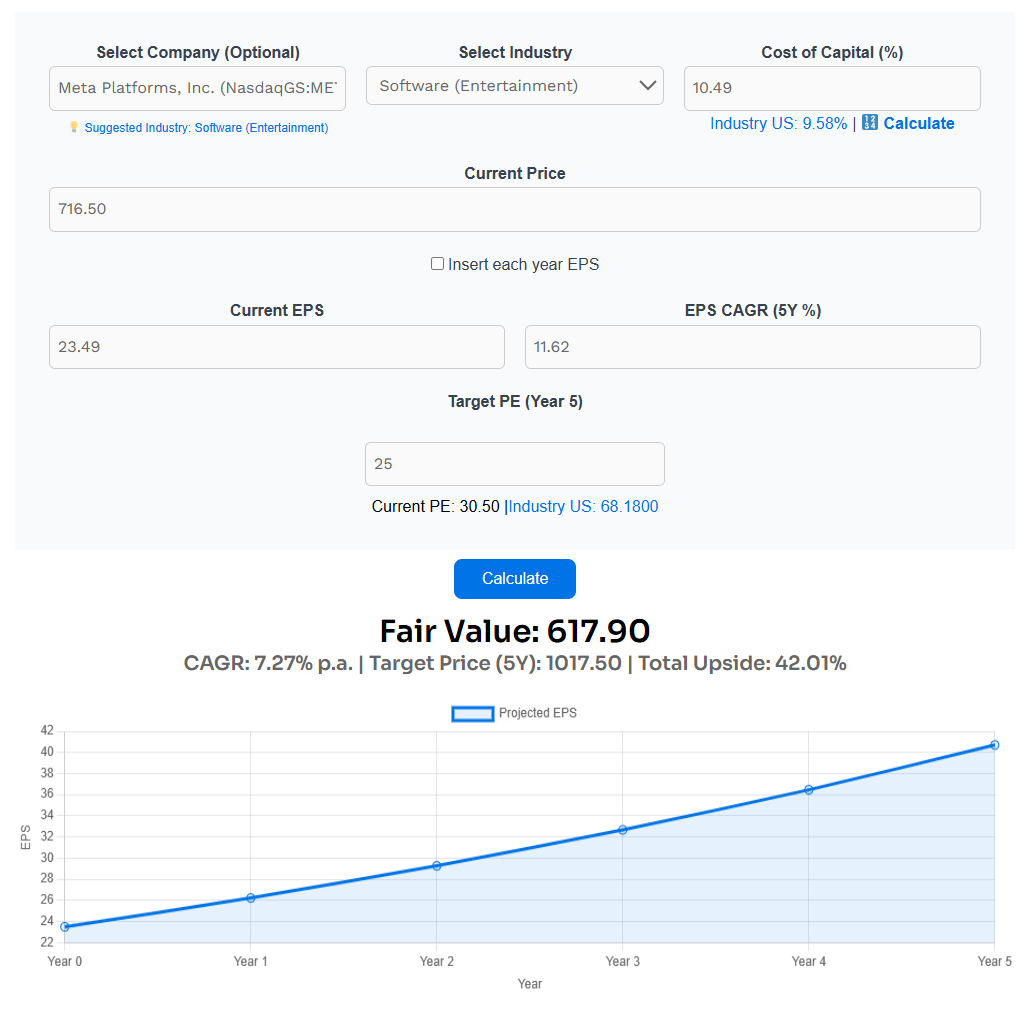
Task: Focus the Current Price field
Action: click(x=515, y=210)
